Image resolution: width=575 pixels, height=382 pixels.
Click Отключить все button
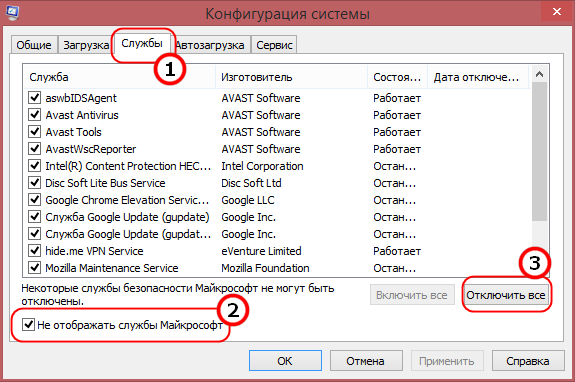[506, 295]
